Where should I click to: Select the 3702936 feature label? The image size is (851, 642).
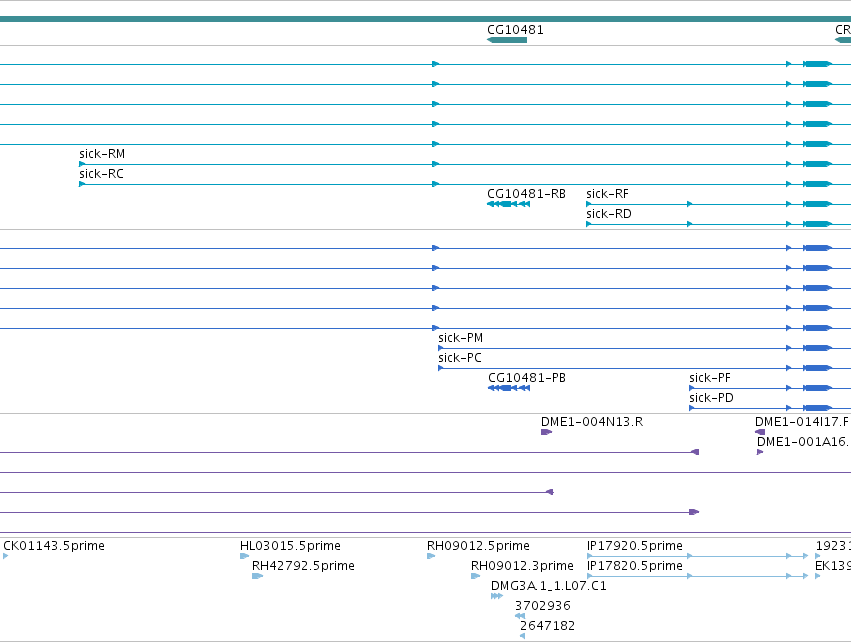[x=543, y=606]
